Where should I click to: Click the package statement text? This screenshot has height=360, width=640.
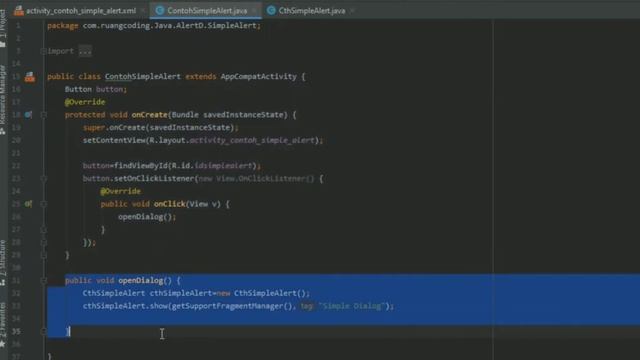click(154, 26)
